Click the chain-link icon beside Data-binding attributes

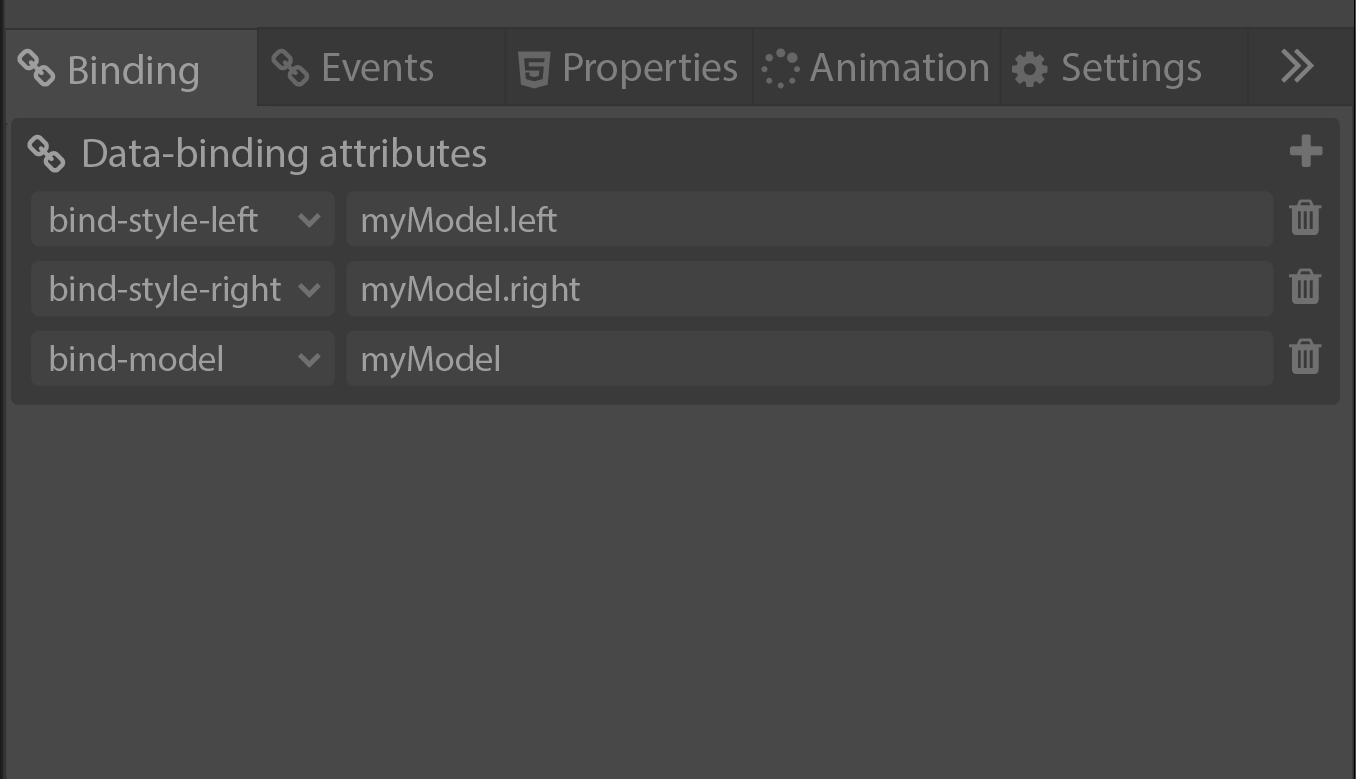pos(46,154)
